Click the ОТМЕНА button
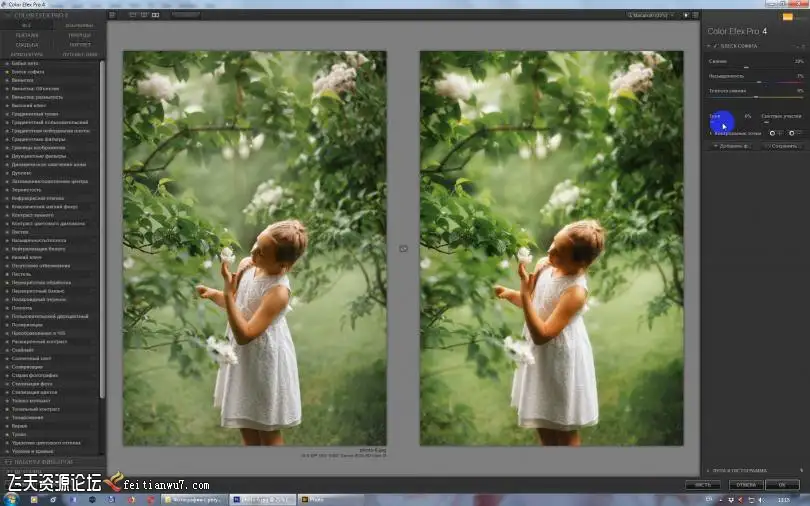Screen dimensions: 810x506 click(x=746, y=485)
